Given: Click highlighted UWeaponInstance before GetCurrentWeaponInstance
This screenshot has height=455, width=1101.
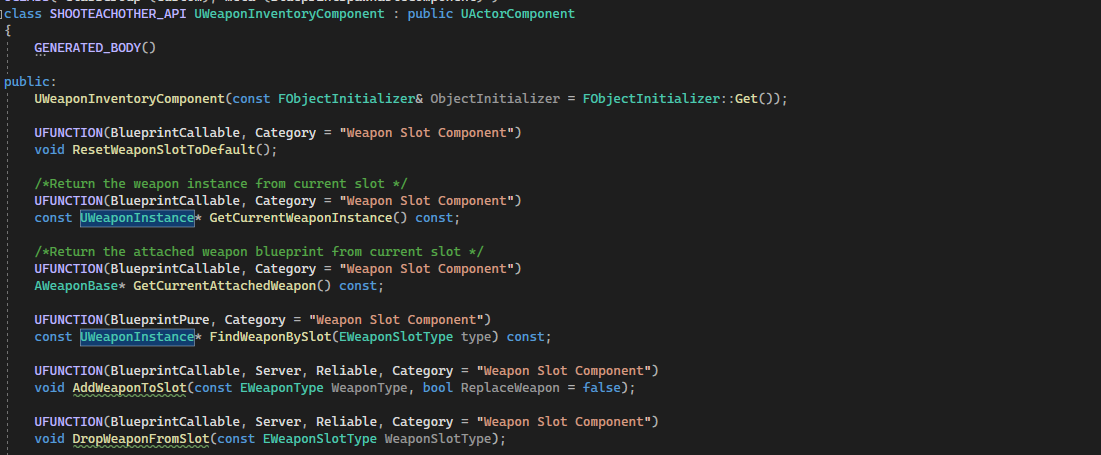Looking at the screenshot, I should [137, 218].
